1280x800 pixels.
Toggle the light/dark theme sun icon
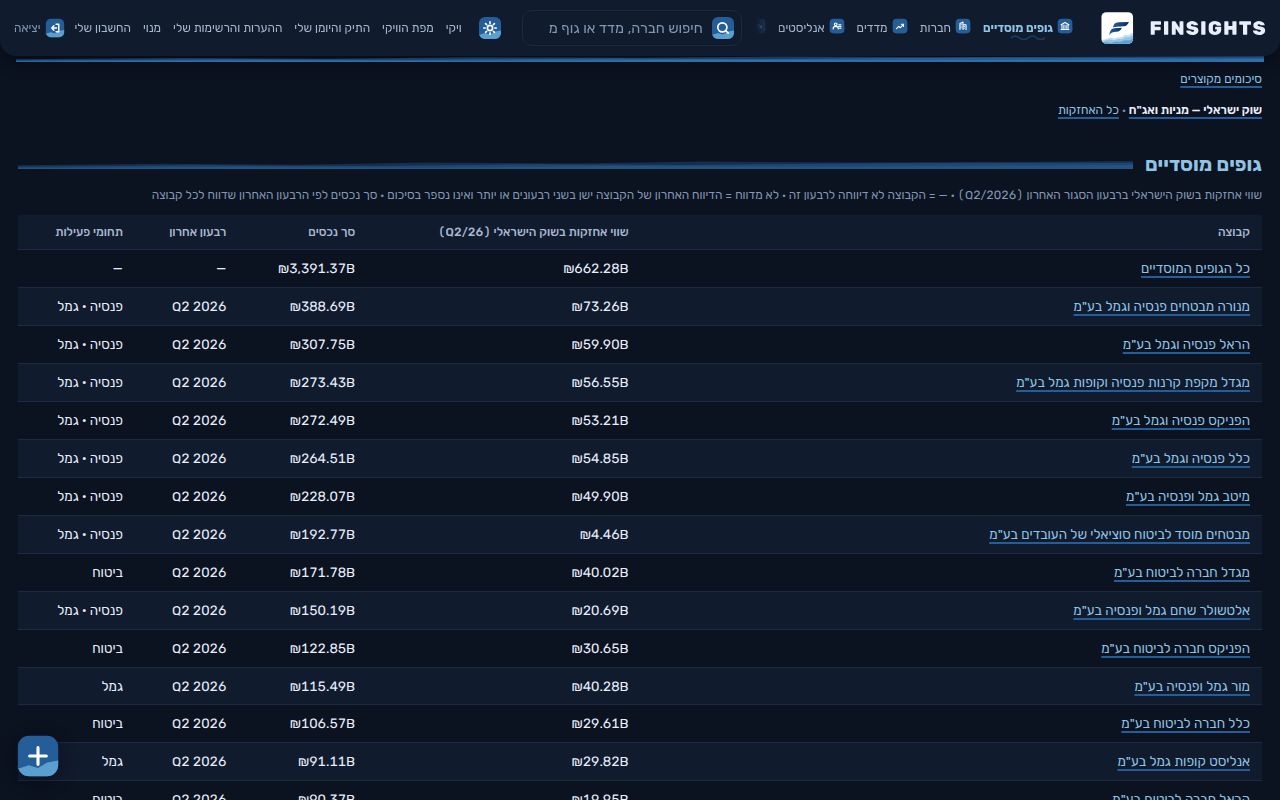pyautogui.click(x=490, y=28)
